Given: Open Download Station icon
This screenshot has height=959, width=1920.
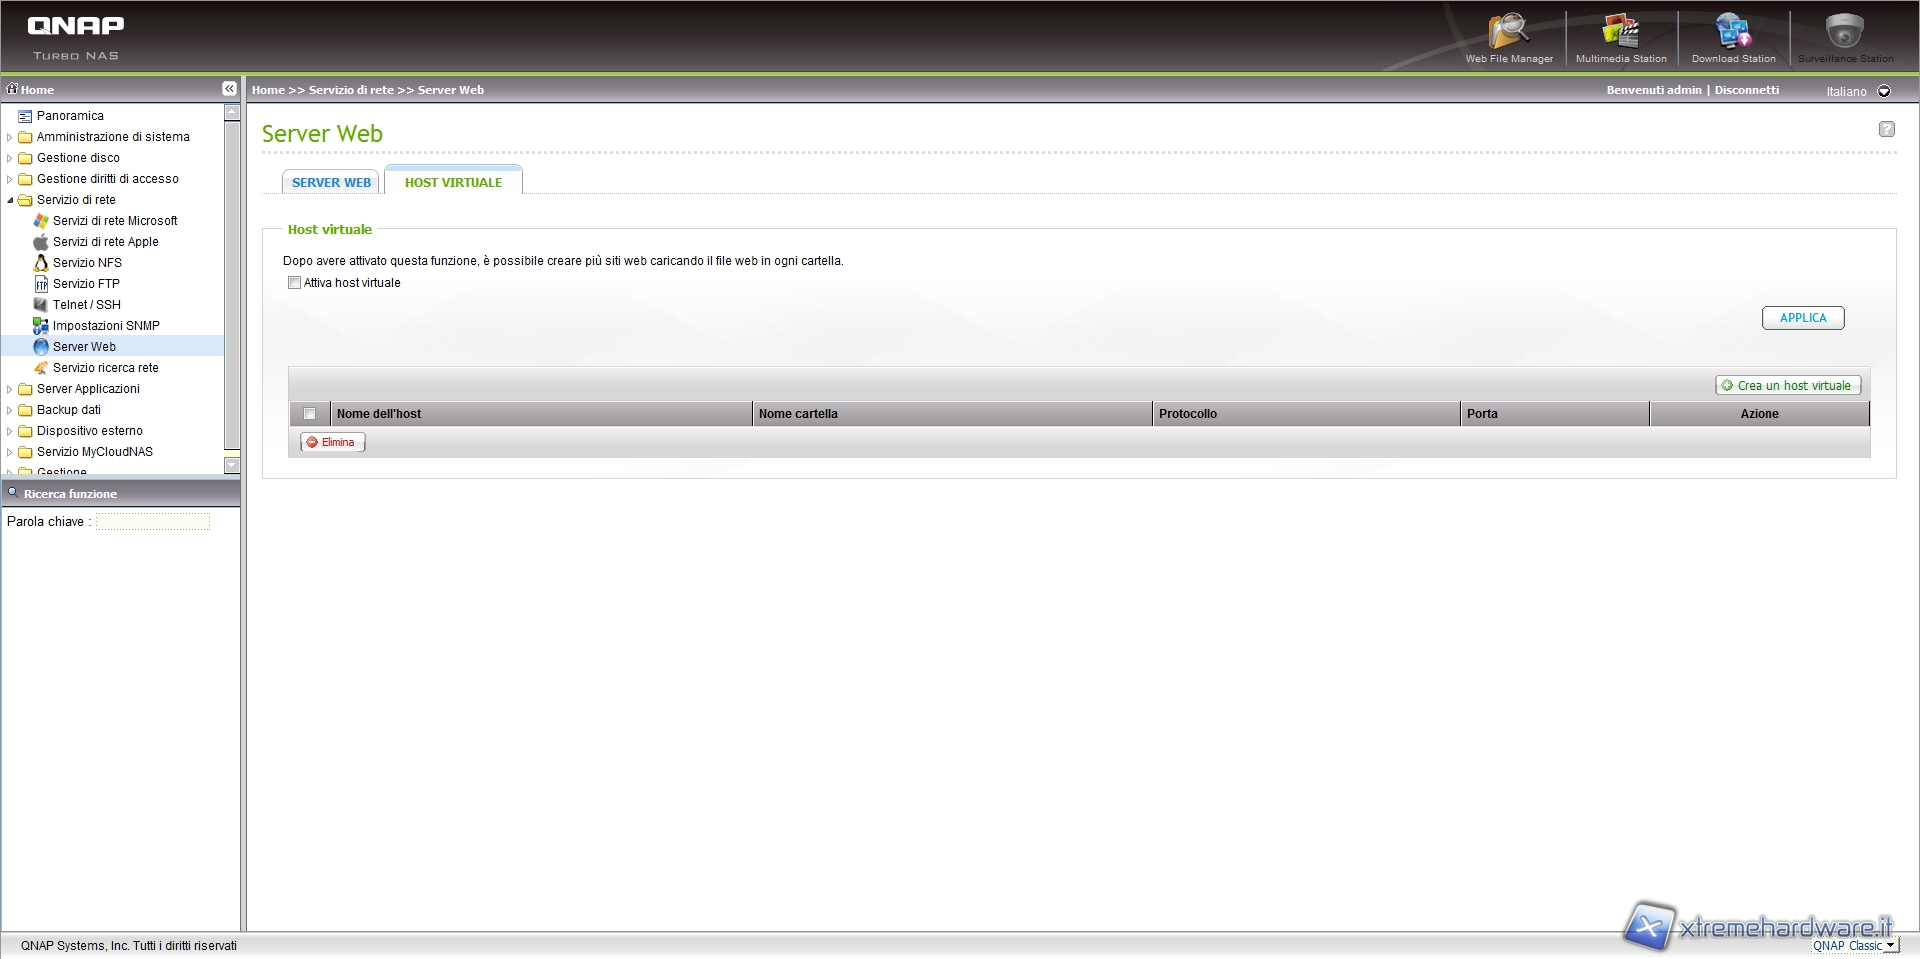Looking at the screenshot, I should coord(1733,37).
